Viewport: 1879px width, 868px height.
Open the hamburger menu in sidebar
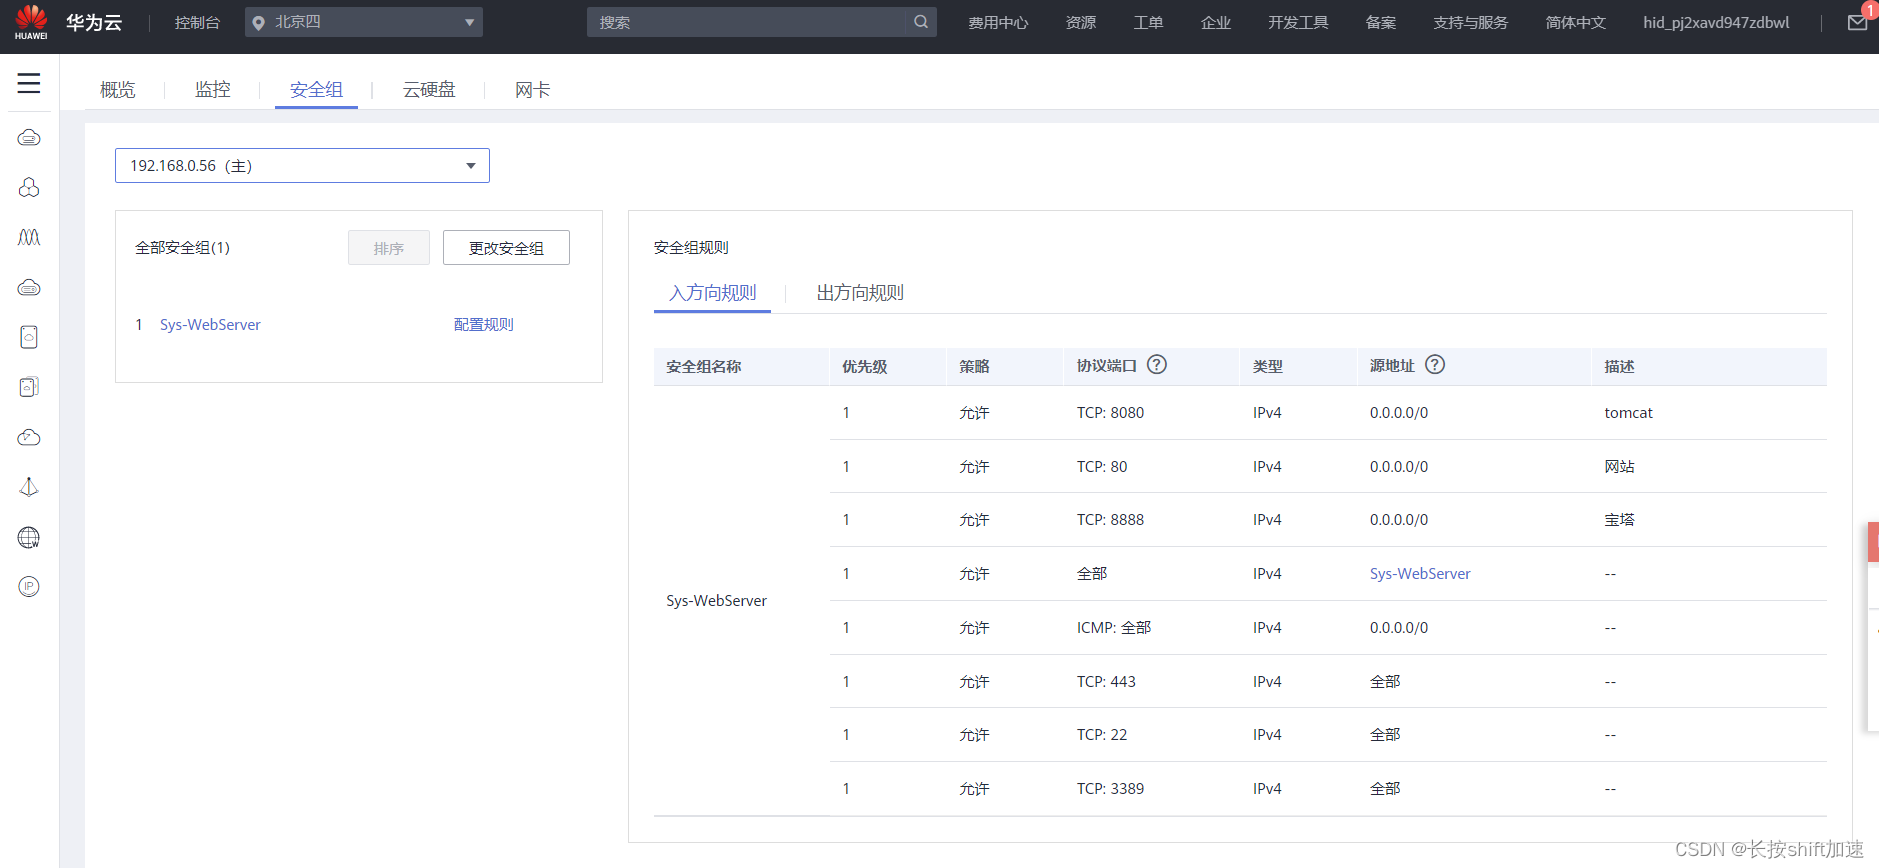[29, 83]
